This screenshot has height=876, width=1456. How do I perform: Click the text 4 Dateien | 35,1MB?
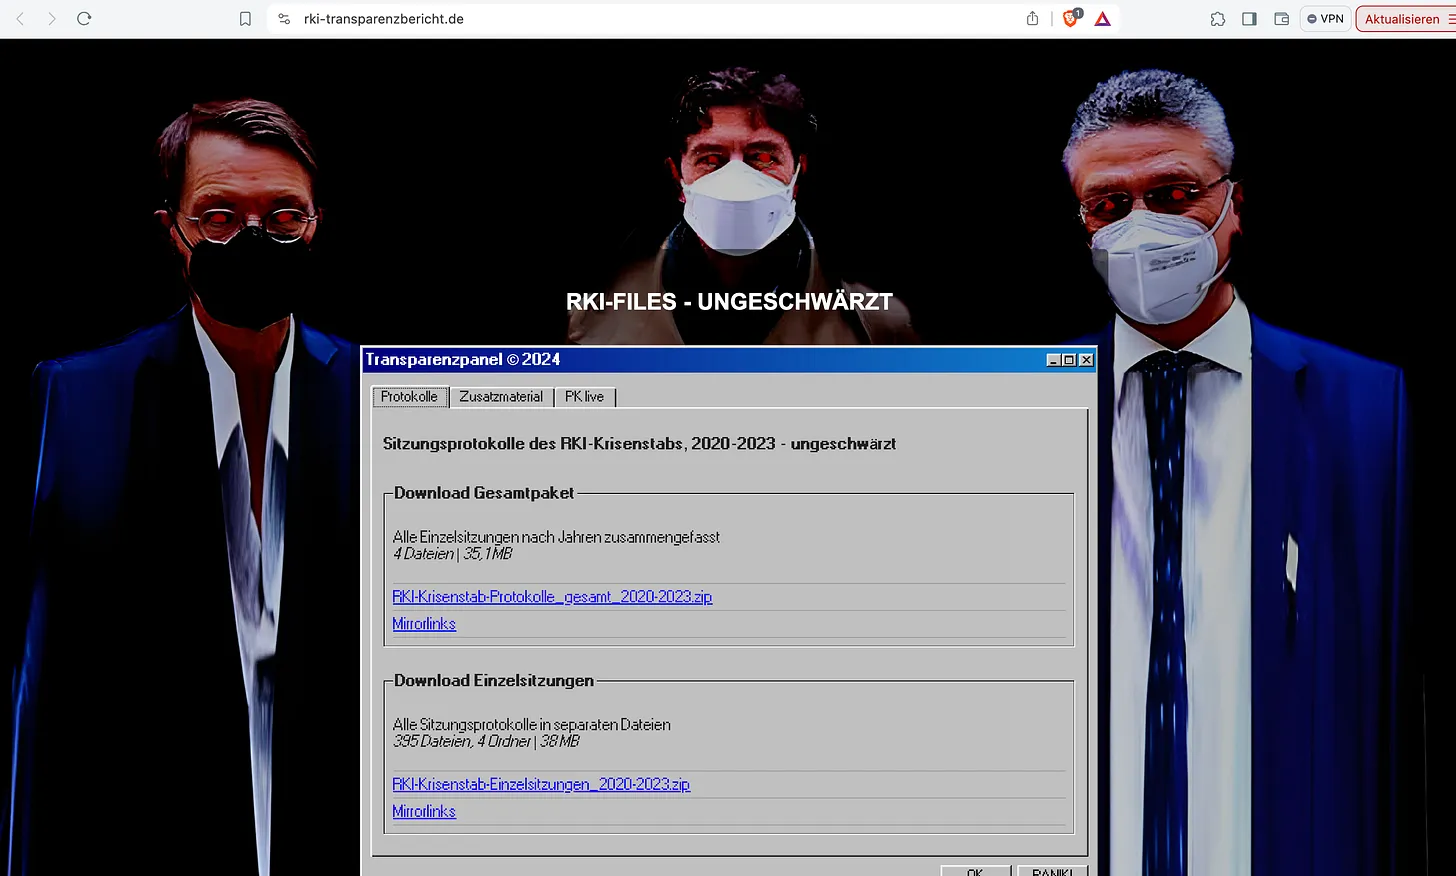point(453,554)
